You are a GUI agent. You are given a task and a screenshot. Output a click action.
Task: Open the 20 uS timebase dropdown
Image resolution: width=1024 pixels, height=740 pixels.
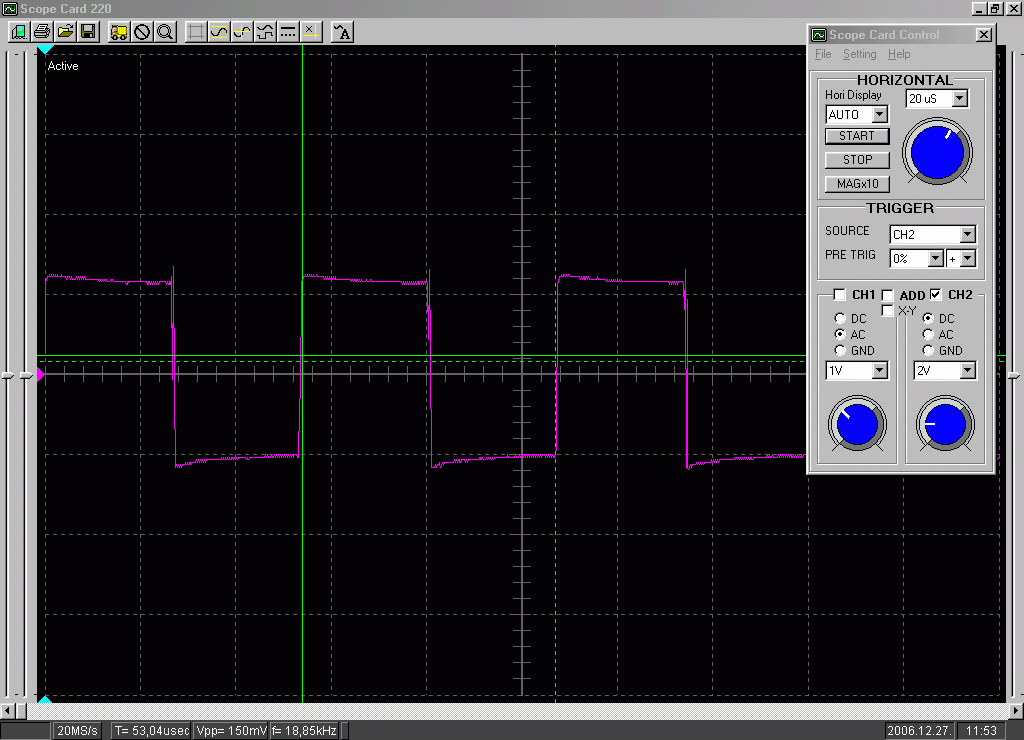pyautogui.click(x=959, y=99)
